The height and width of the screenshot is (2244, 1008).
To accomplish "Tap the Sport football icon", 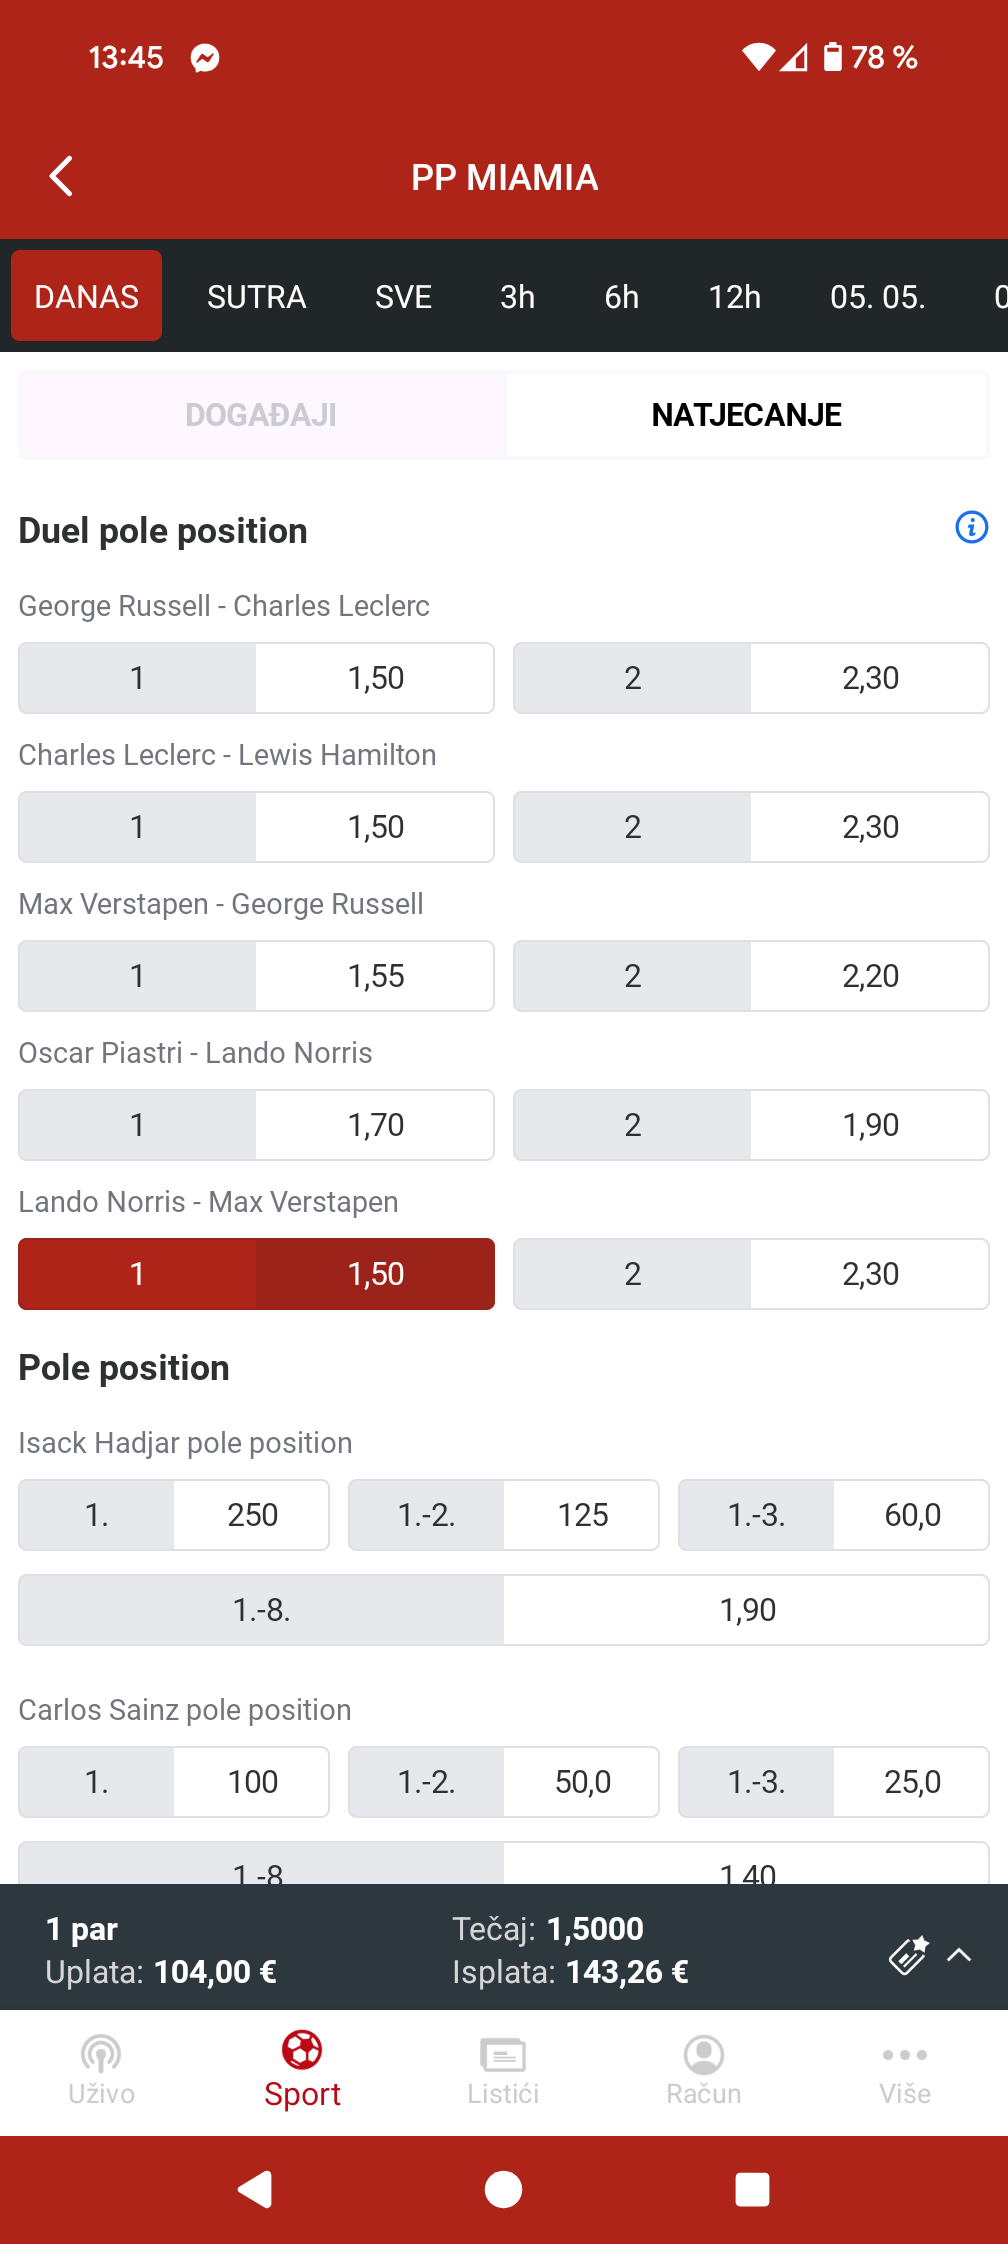I will tap(302, 2050).
